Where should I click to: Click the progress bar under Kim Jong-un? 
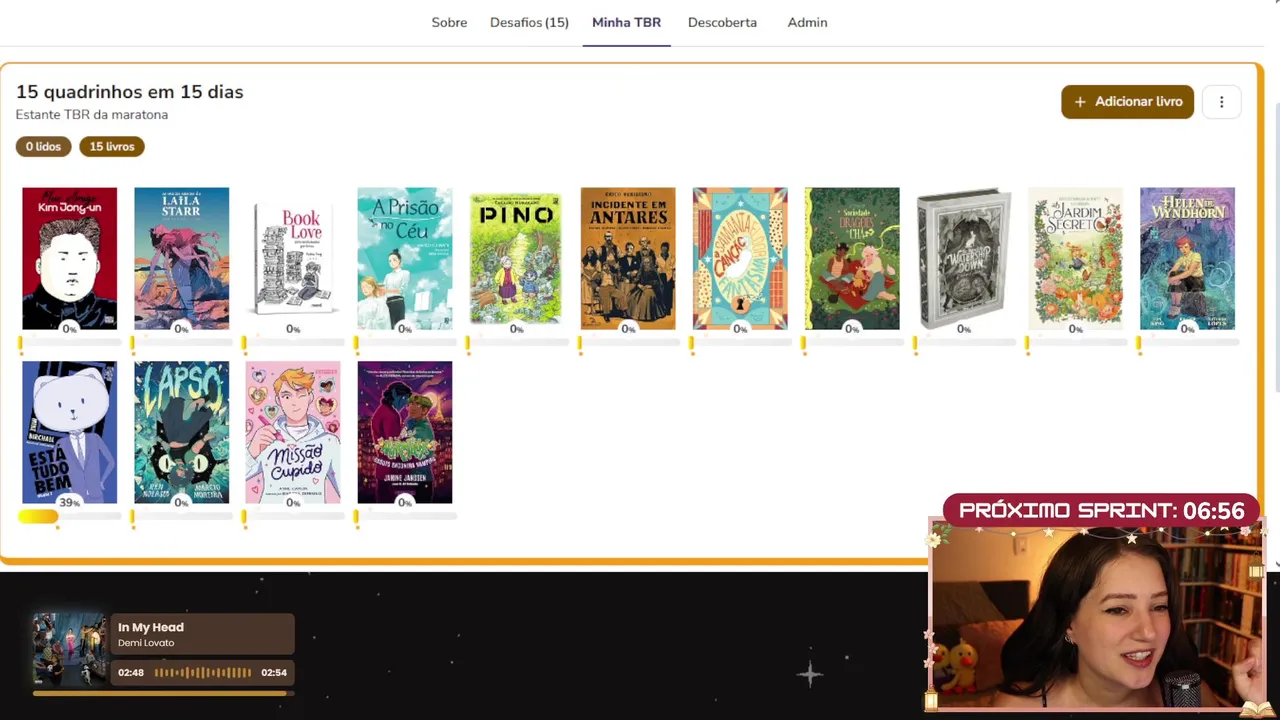coord(69,343)
